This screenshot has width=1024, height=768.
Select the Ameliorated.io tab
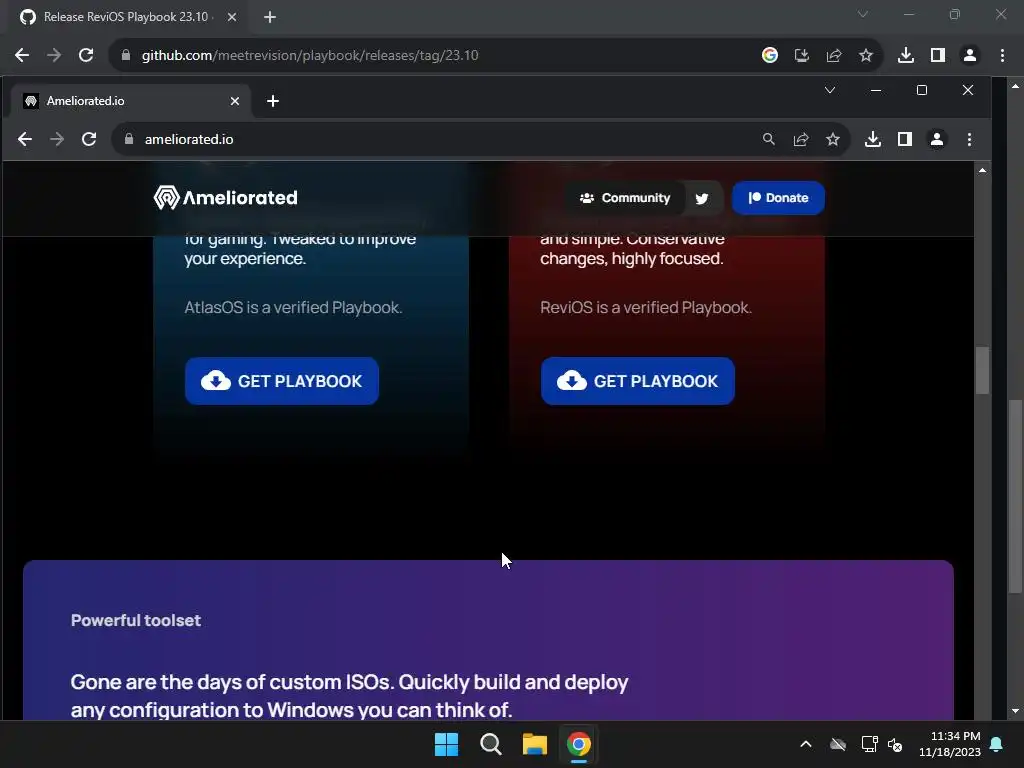click(x=131, y=101)
